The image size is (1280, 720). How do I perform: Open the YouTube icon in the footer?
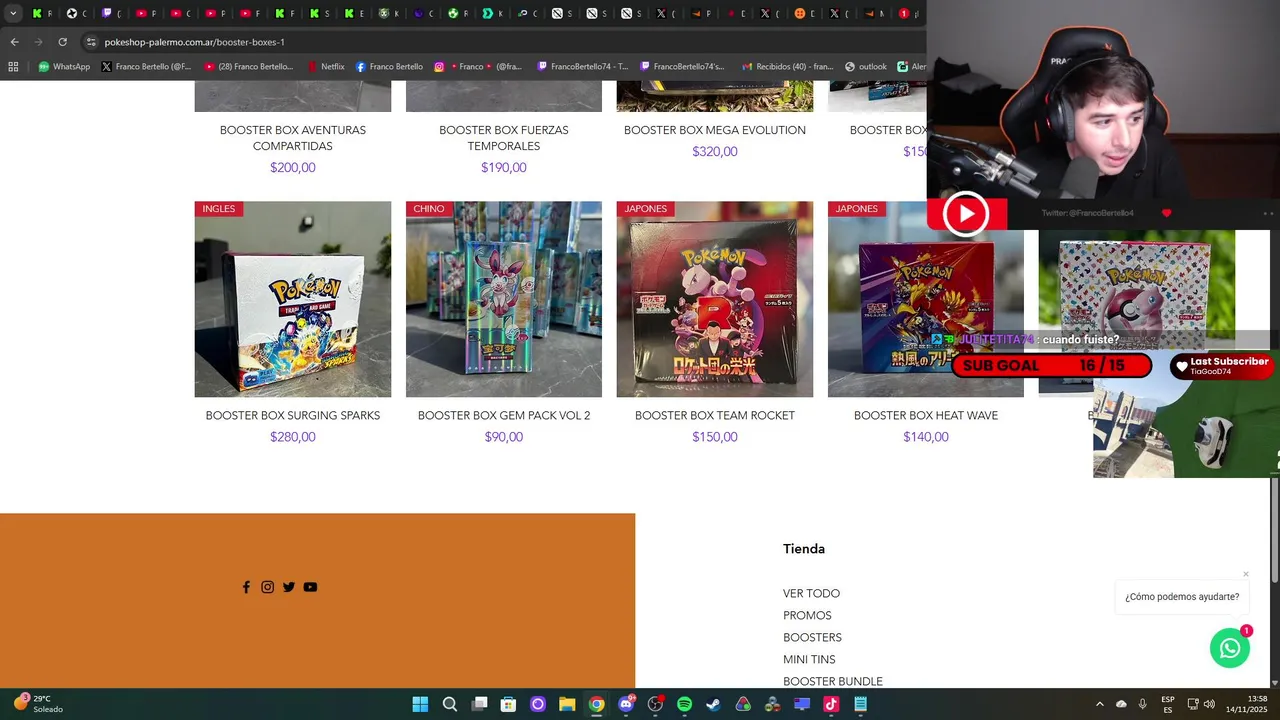click(x=310, y=587)
